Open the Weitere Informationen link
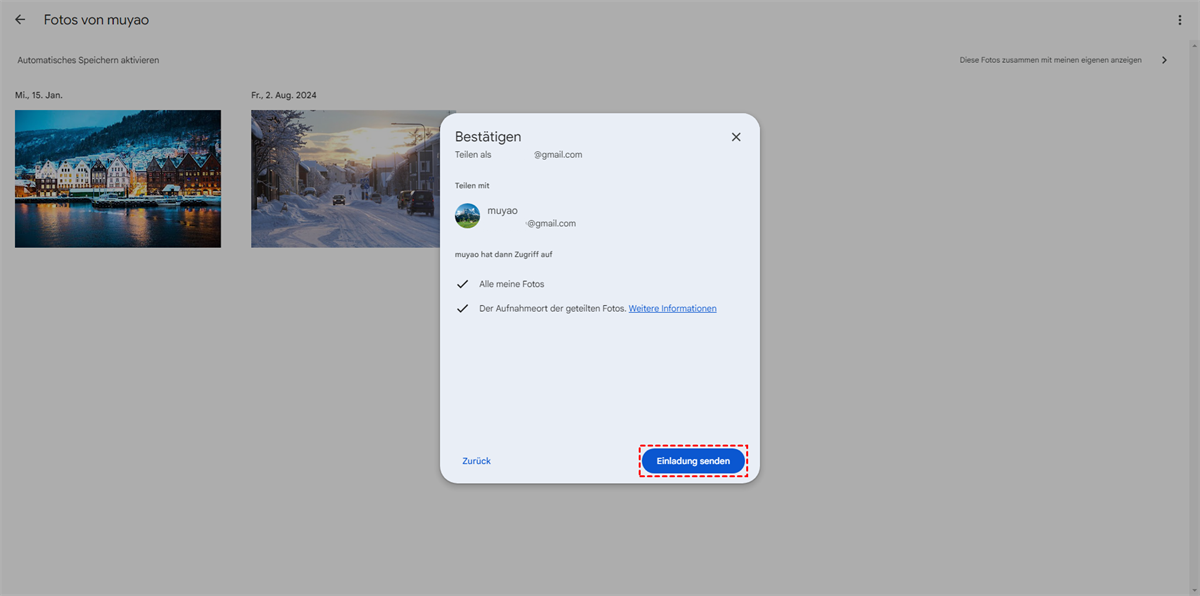This screenshot has width=1200, height=596. pyautogui.click(x=672, y=308)
